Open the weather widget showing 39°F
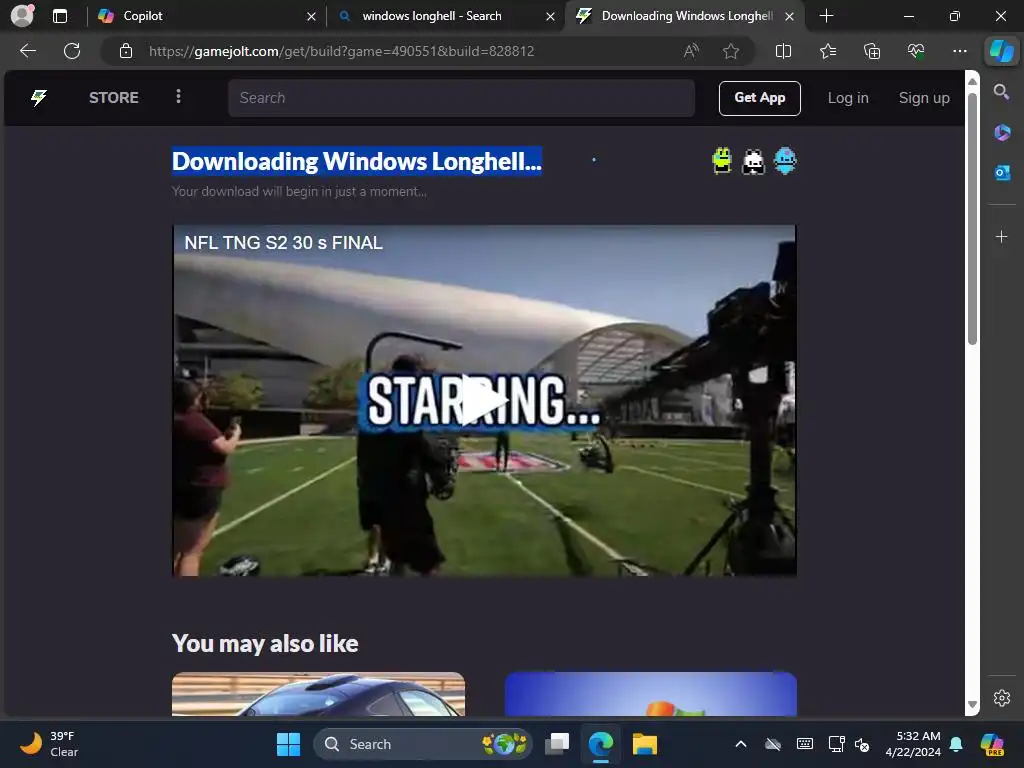 tap(49, 744)
